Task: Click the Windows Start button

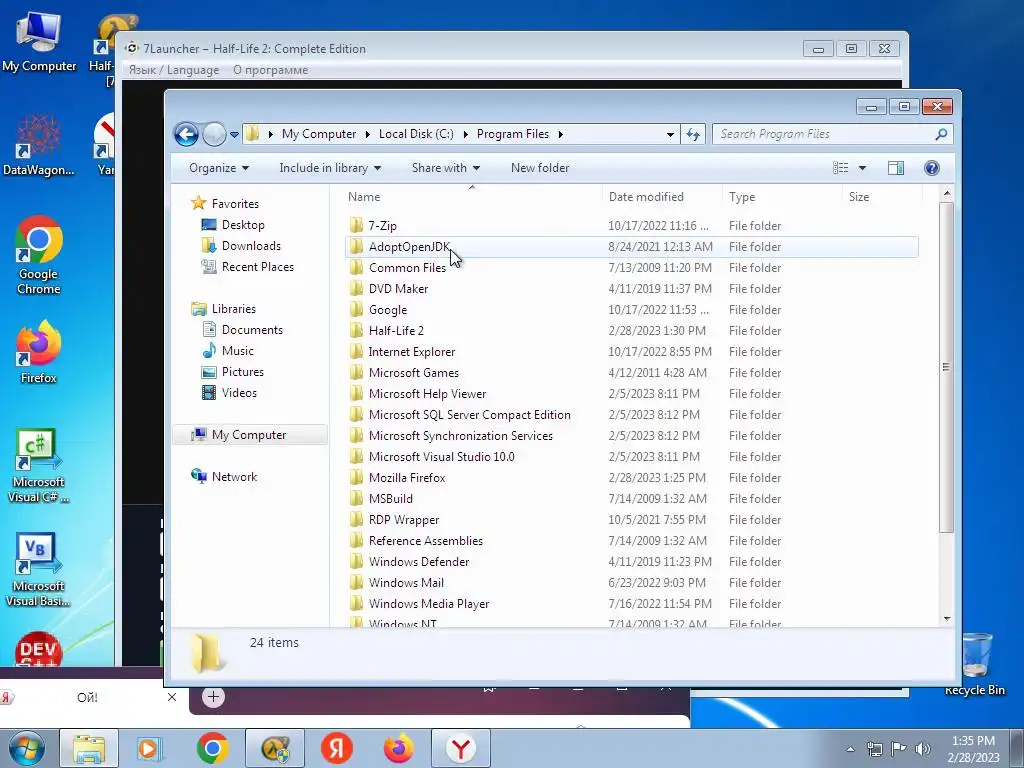Action: coord(26,748)
